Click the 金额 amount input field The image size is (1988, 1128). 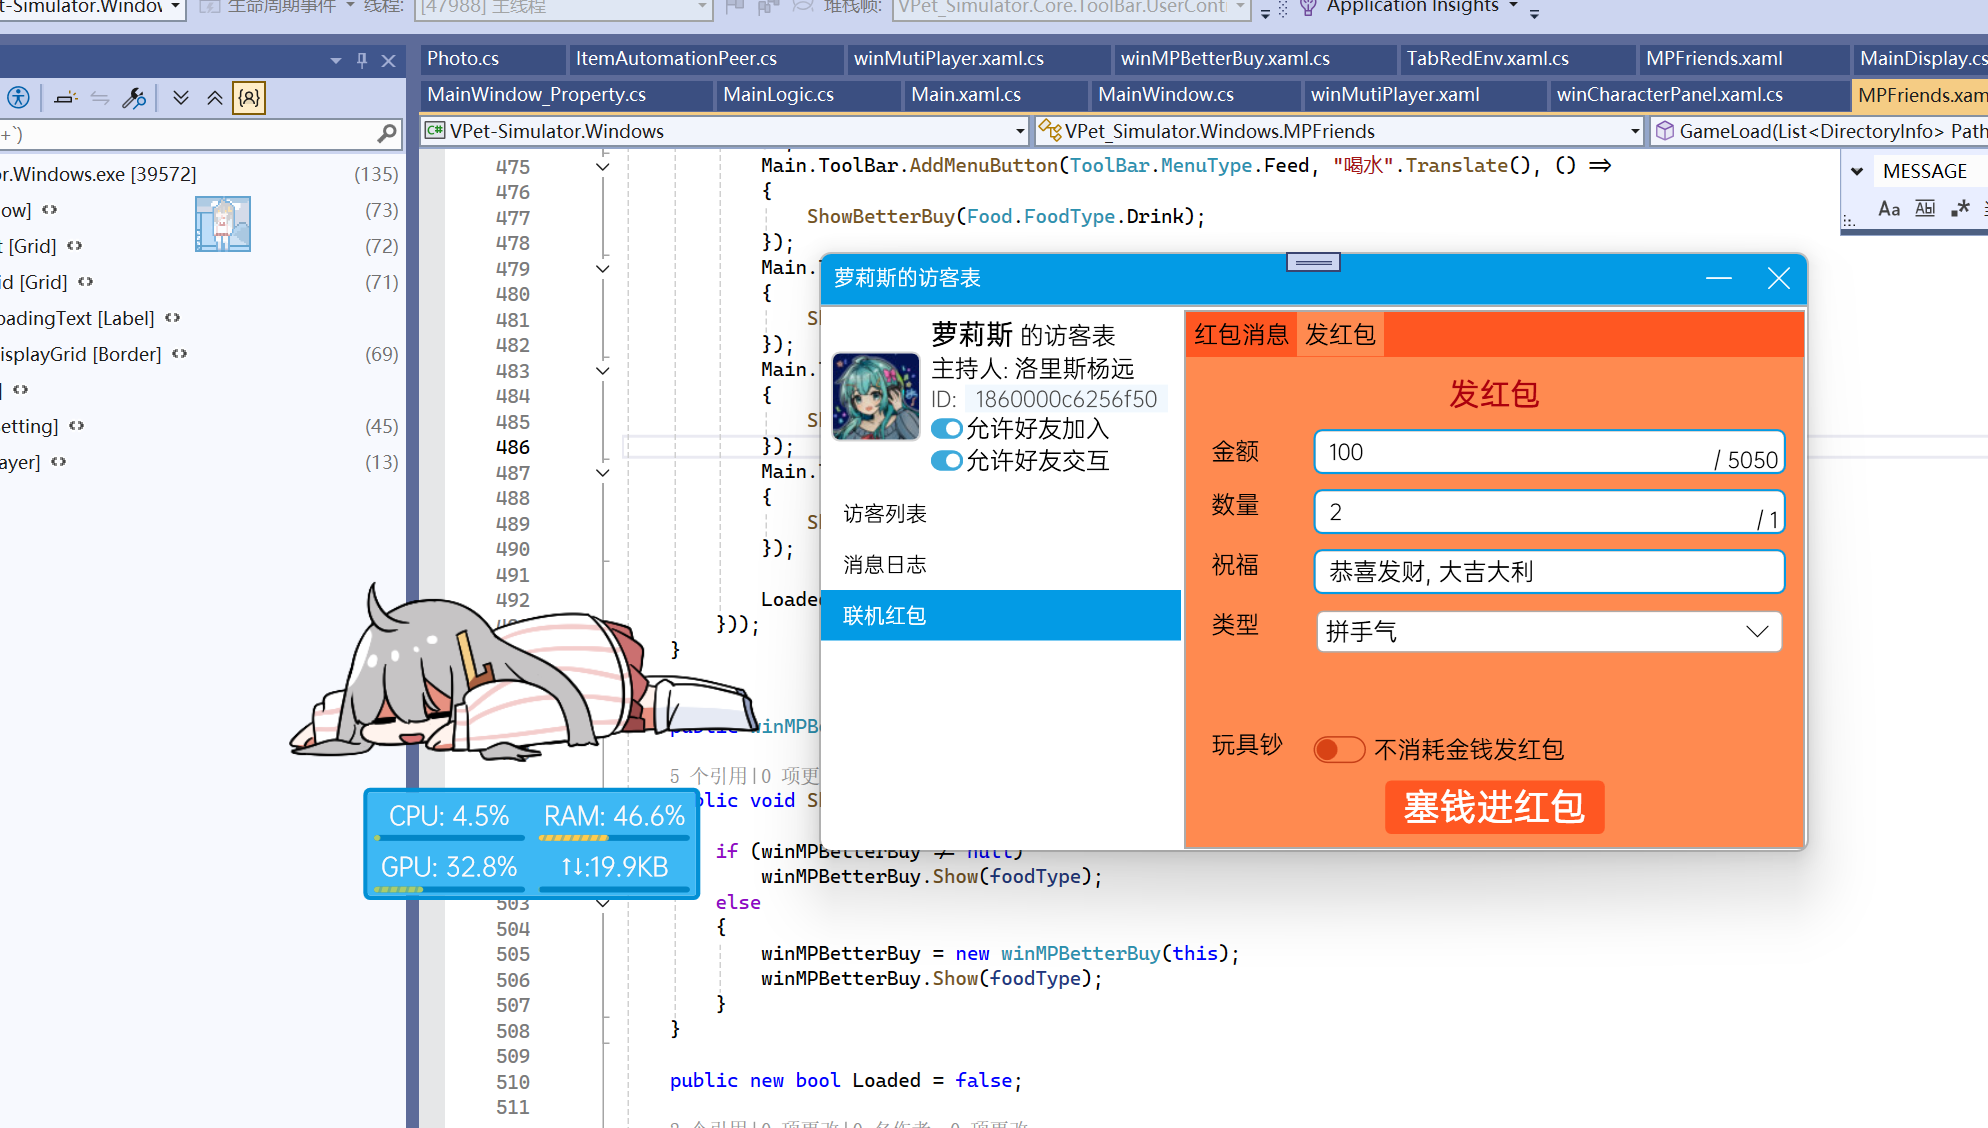1549,452
